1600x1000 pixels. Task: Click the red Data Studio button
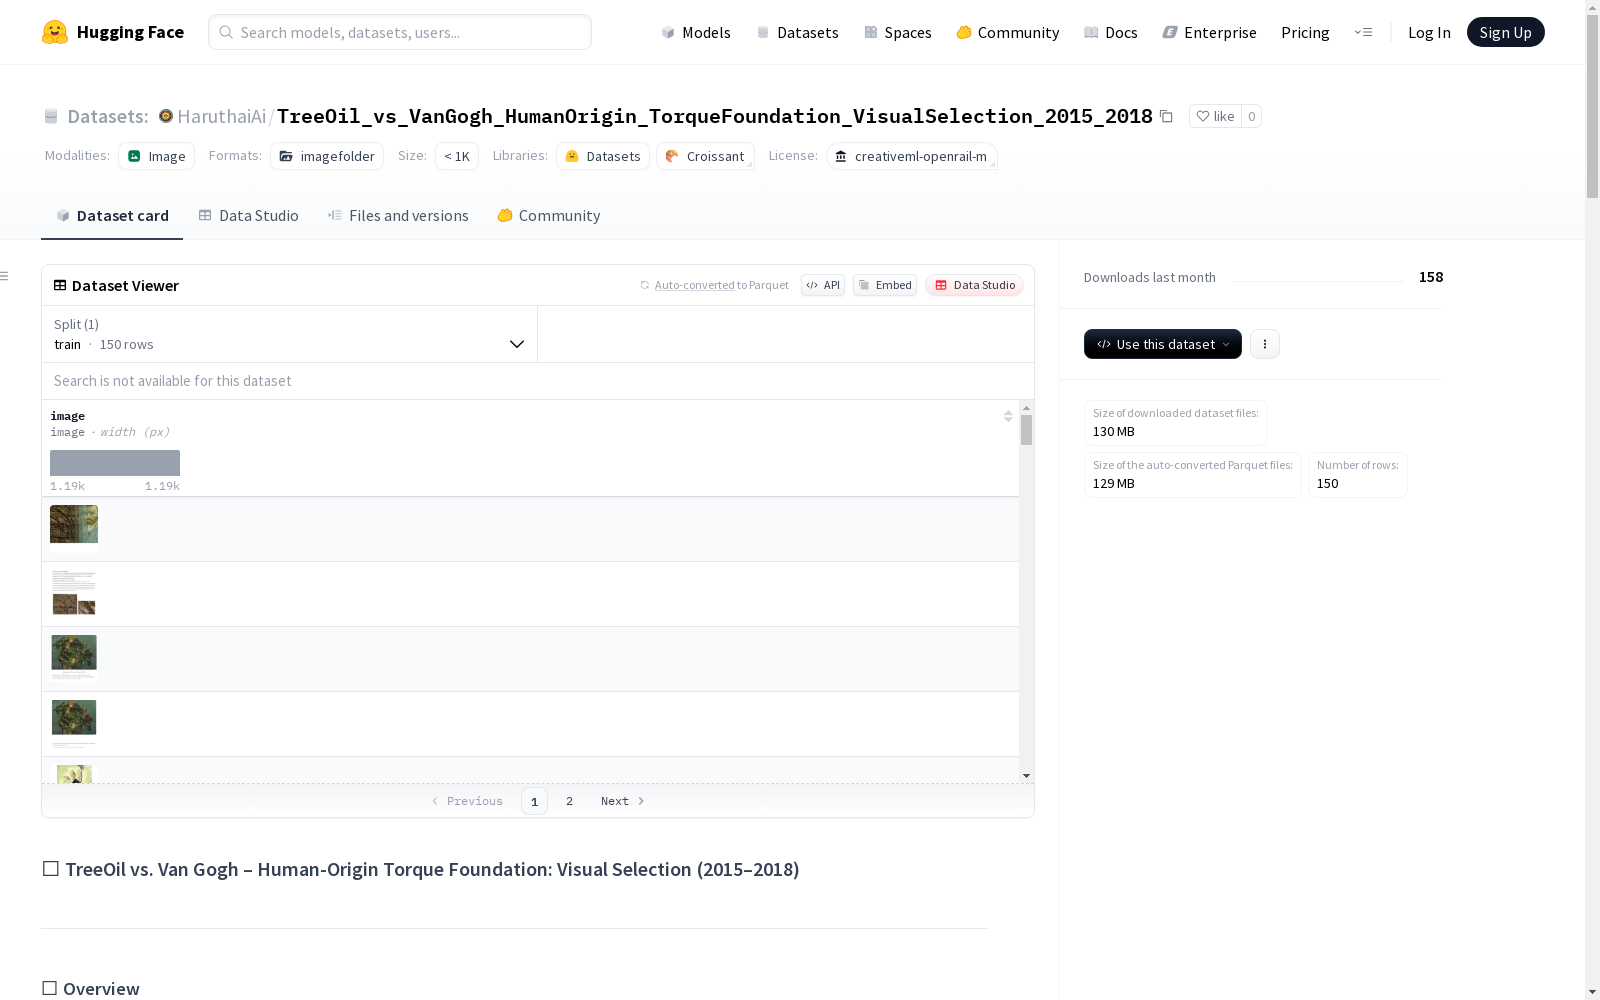[975, 285]
